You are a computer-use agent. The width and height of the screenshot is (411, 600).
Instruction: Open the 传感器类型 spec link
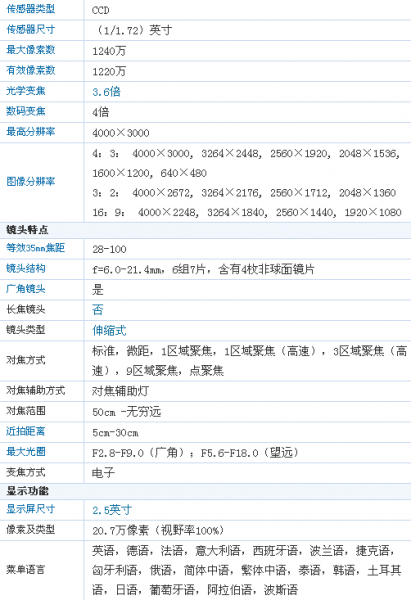[31, 9]
